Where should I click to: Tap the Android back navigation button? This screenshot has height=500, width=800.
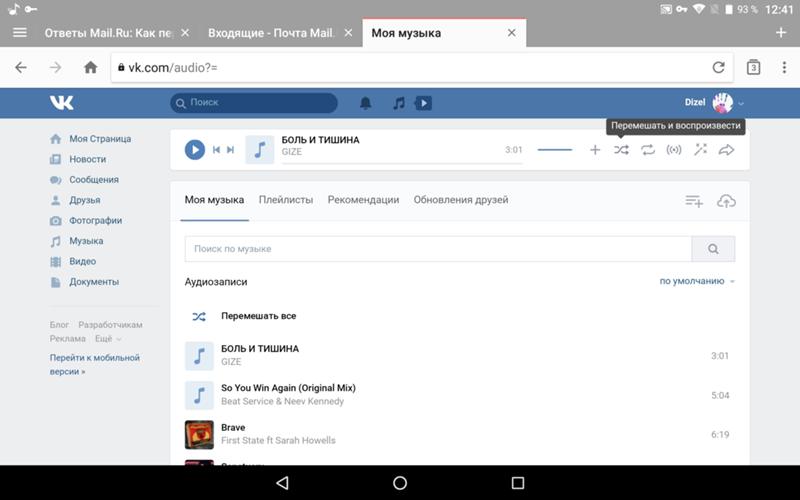tap(282, 483)
